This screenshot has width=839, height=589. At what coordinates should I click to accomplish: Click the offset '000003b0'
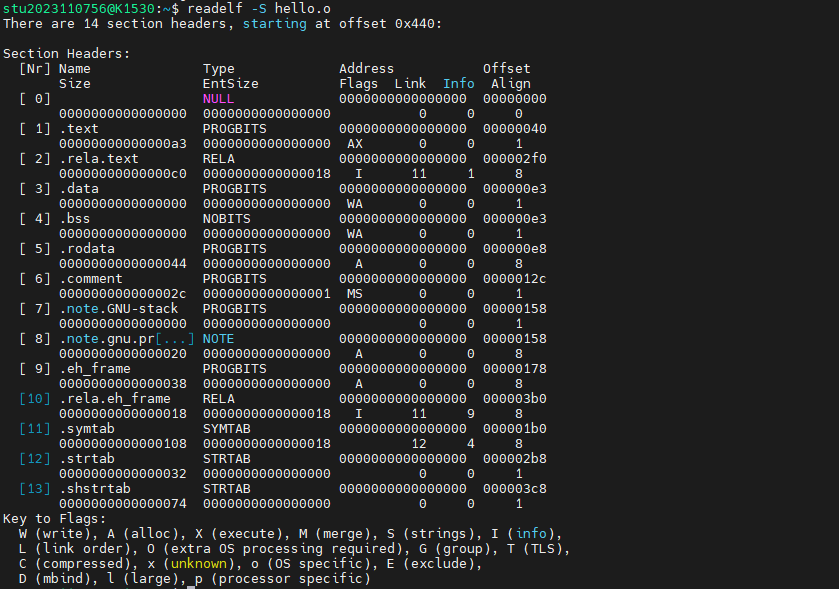(515, 398)
